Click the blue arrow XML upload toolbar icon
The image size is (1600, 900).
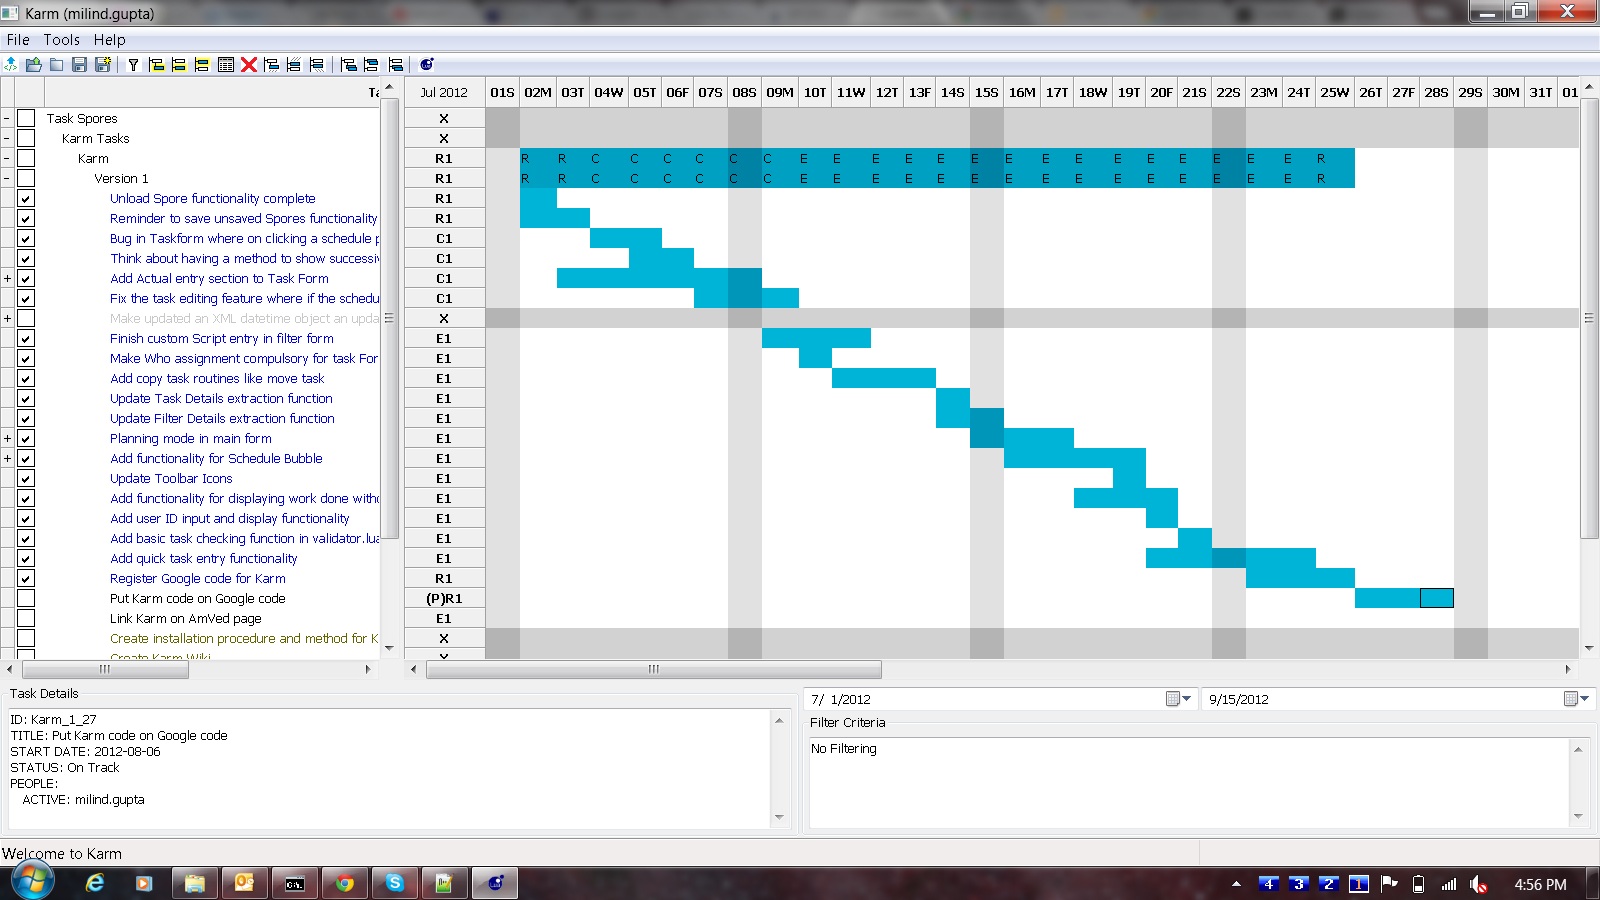tap(11, 64)
